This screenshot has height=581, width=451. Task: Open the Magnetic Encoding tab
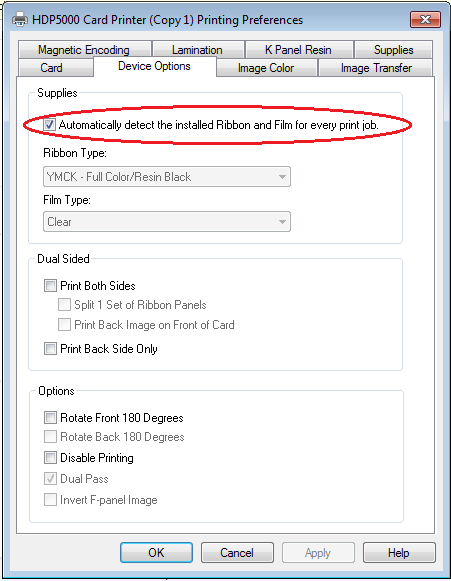pos(84,50)
